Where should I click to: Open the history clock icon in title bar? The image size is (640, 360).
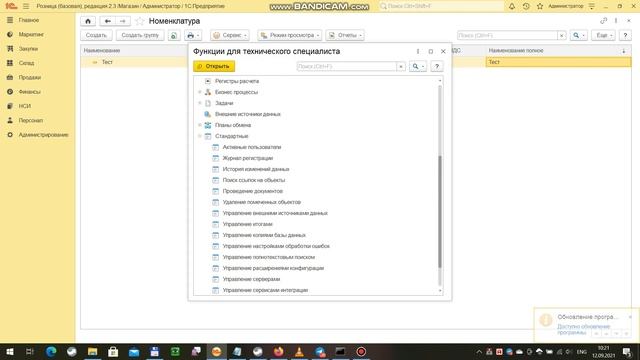(526, 6)
